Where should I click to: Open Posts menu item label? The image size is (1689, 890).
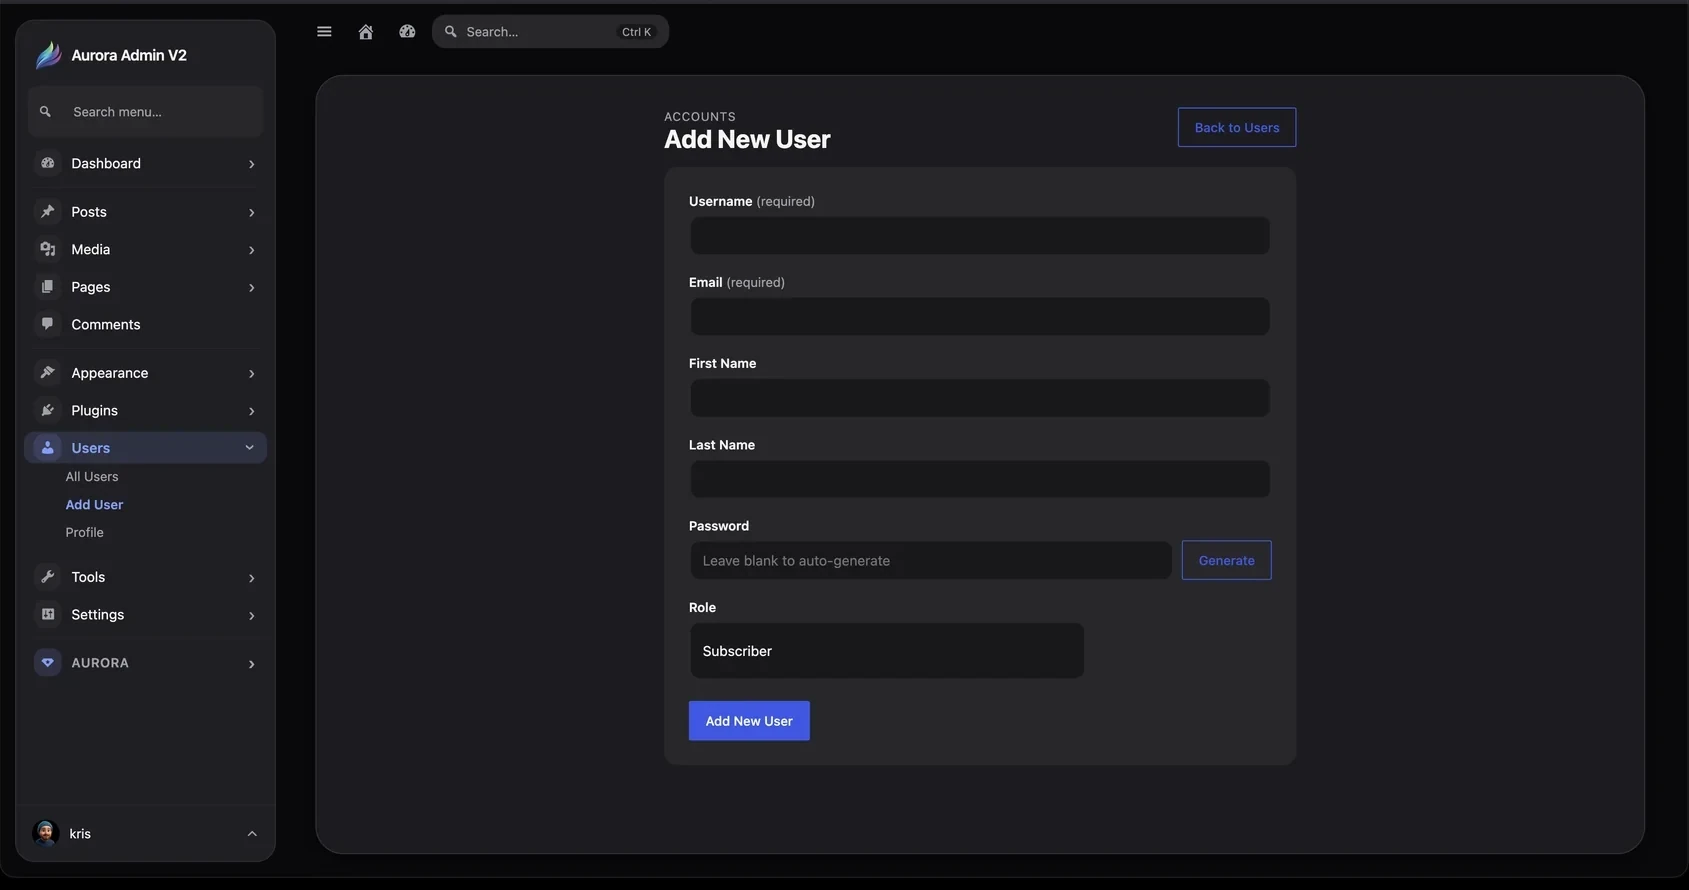pyautogui.click(x=89, y=212)
